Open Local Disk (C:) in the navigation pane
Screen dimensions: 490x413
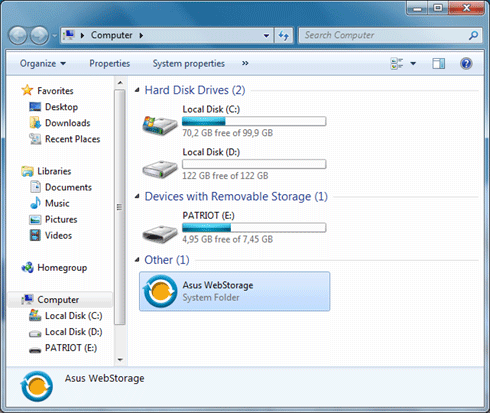[x=74, y=315]
